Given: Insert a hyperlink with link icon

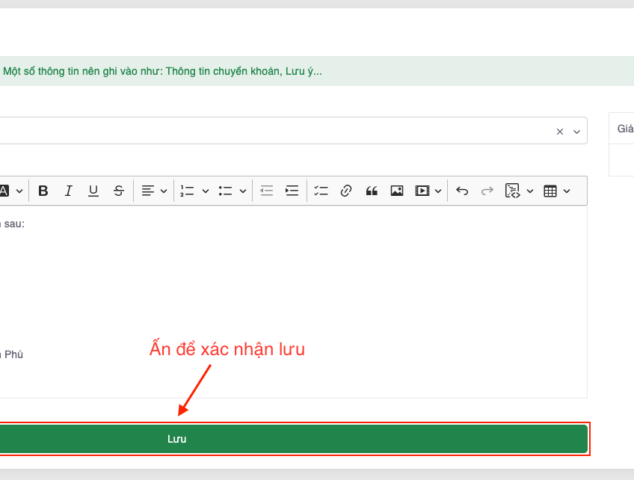Looking at the screenshot, I should coord(346,191).
